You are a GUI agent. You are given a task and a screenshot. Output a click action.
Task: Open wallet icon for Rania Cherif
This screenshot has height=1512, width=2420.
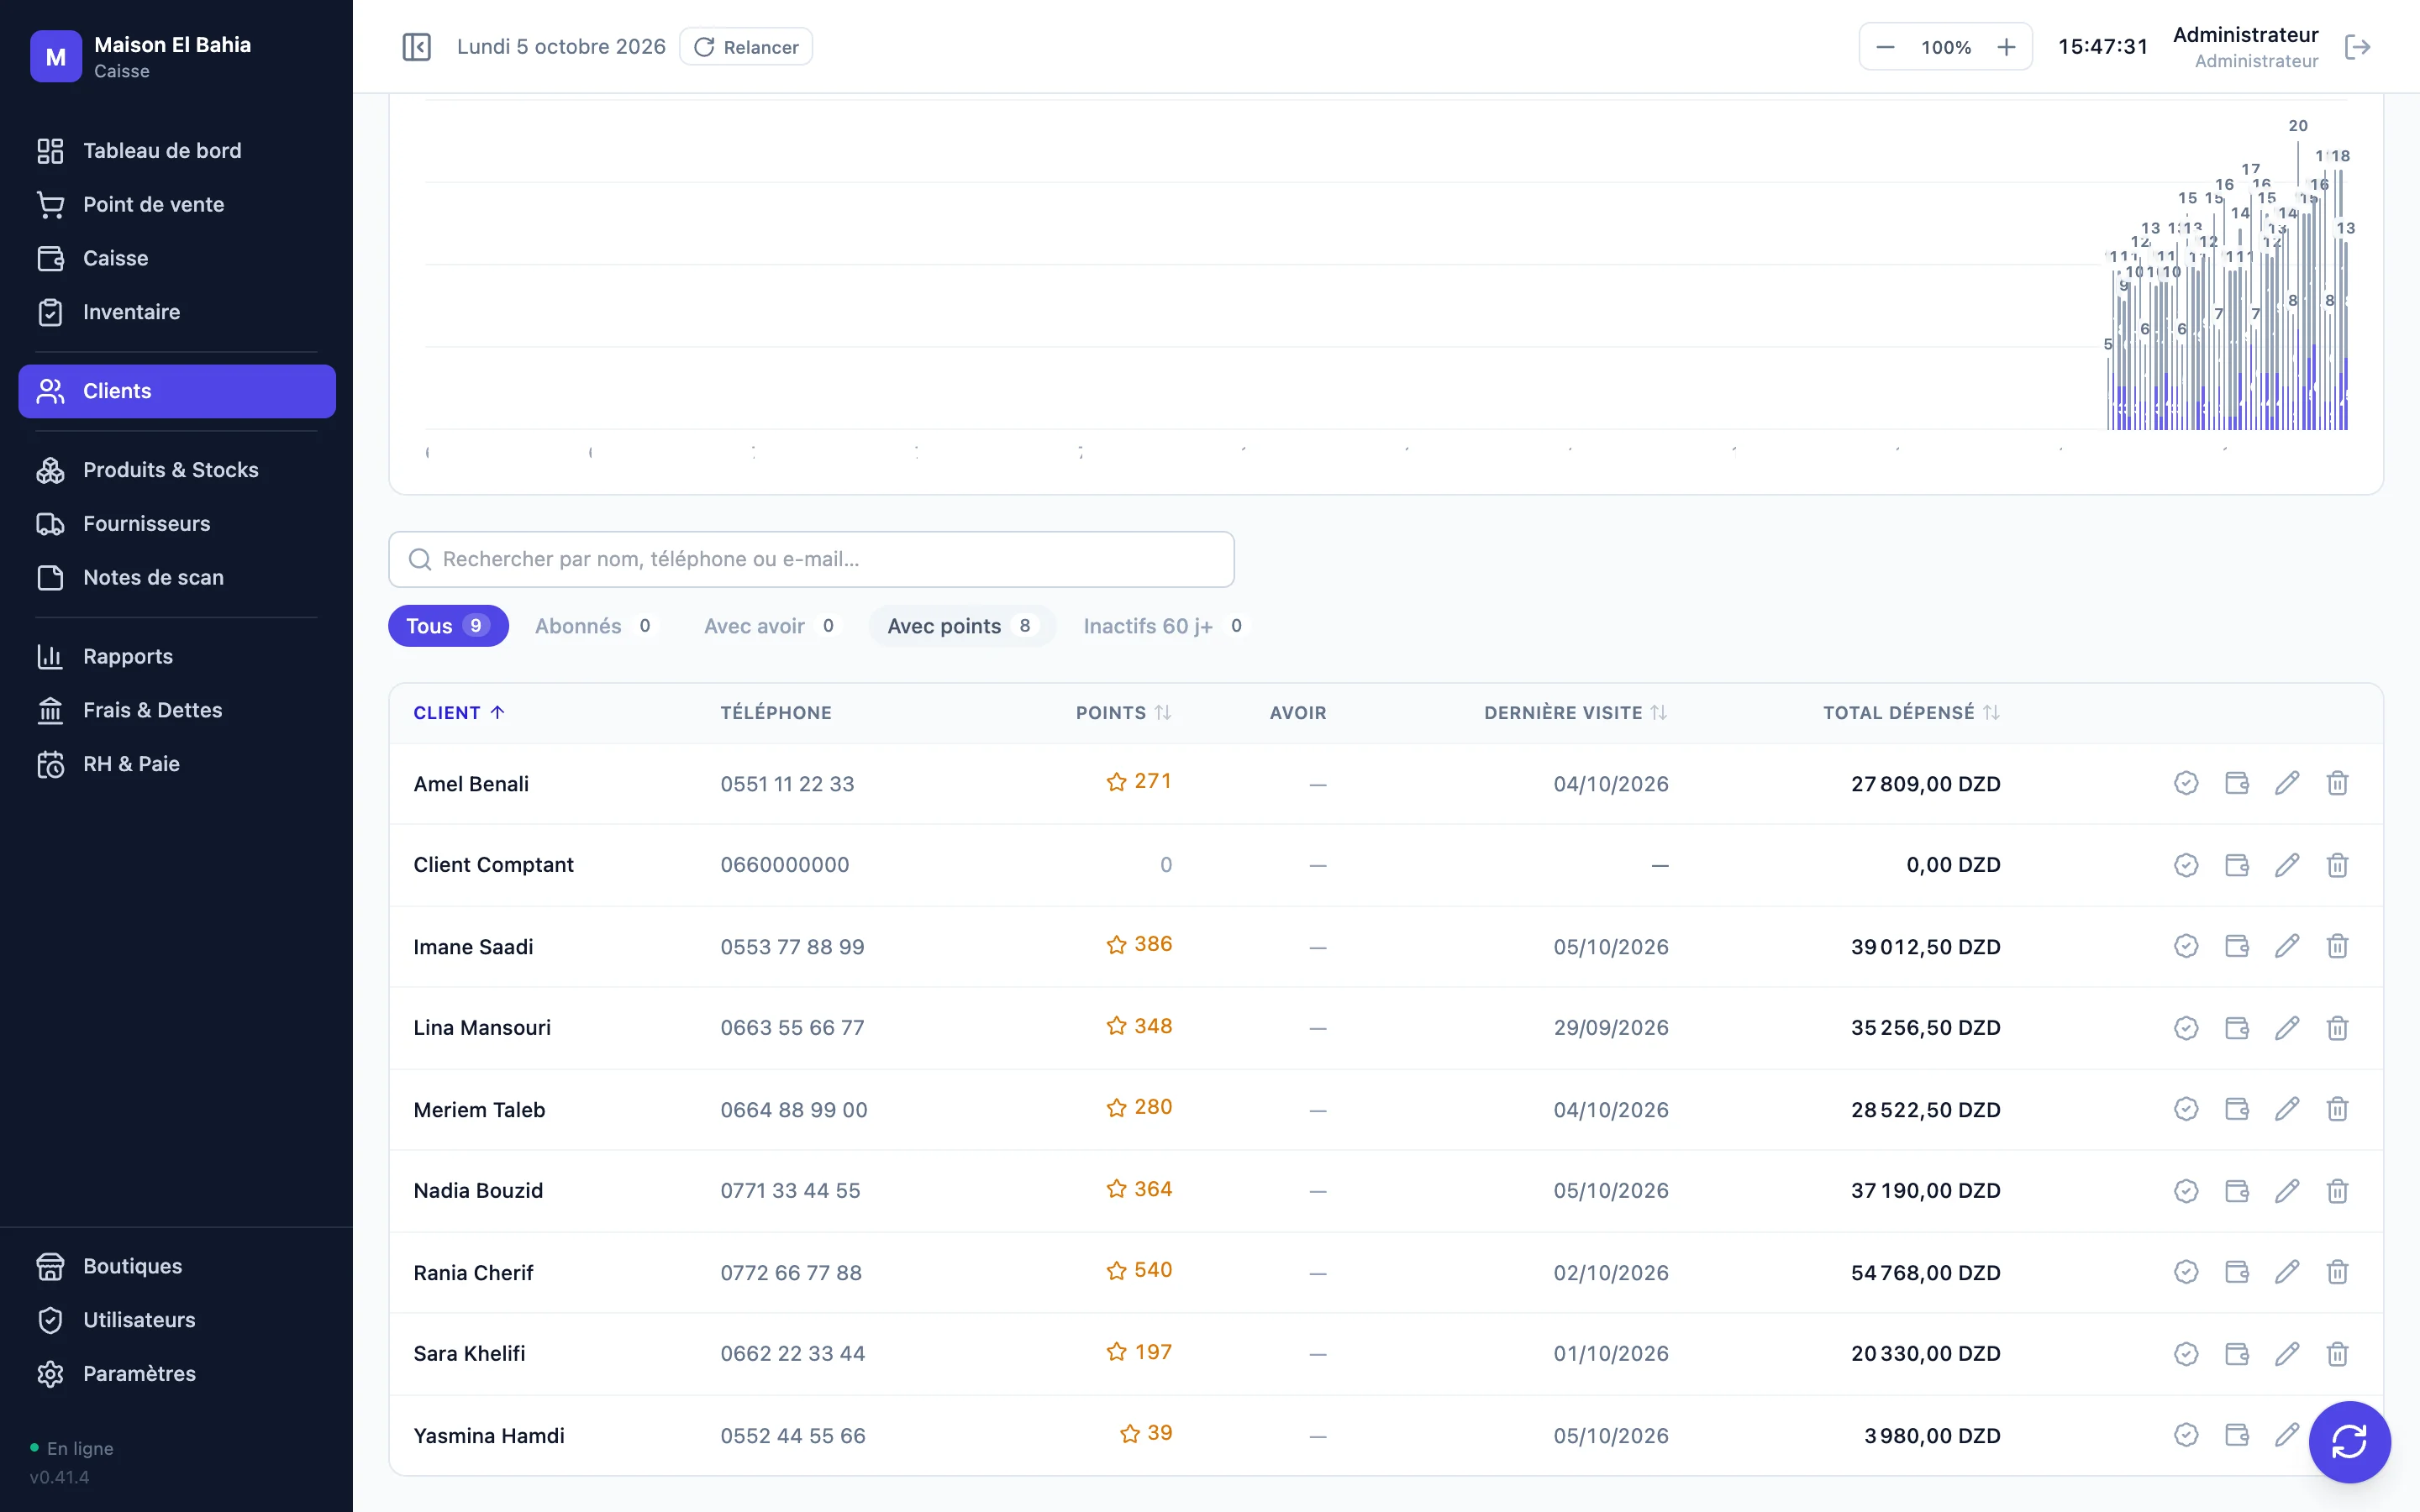[2236, 1272]
